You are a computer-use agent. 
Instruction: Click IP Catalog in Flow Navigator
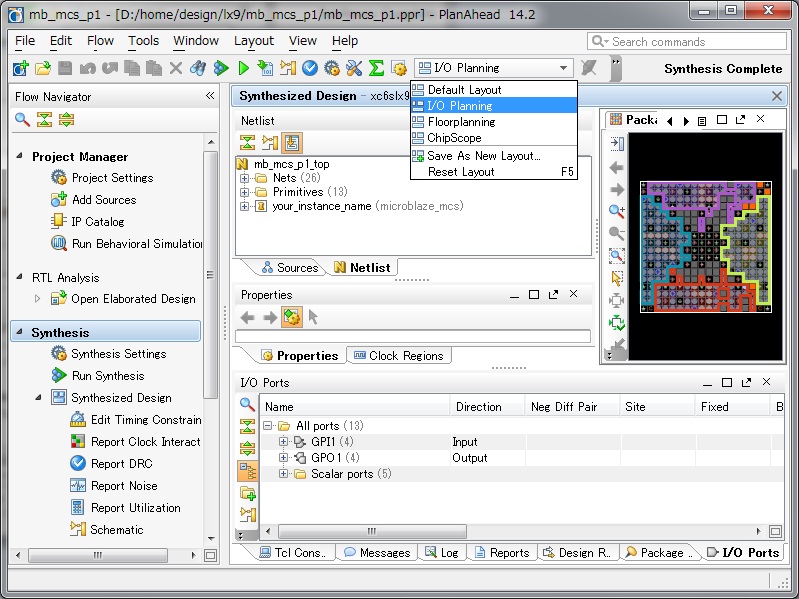click(97, 222)
